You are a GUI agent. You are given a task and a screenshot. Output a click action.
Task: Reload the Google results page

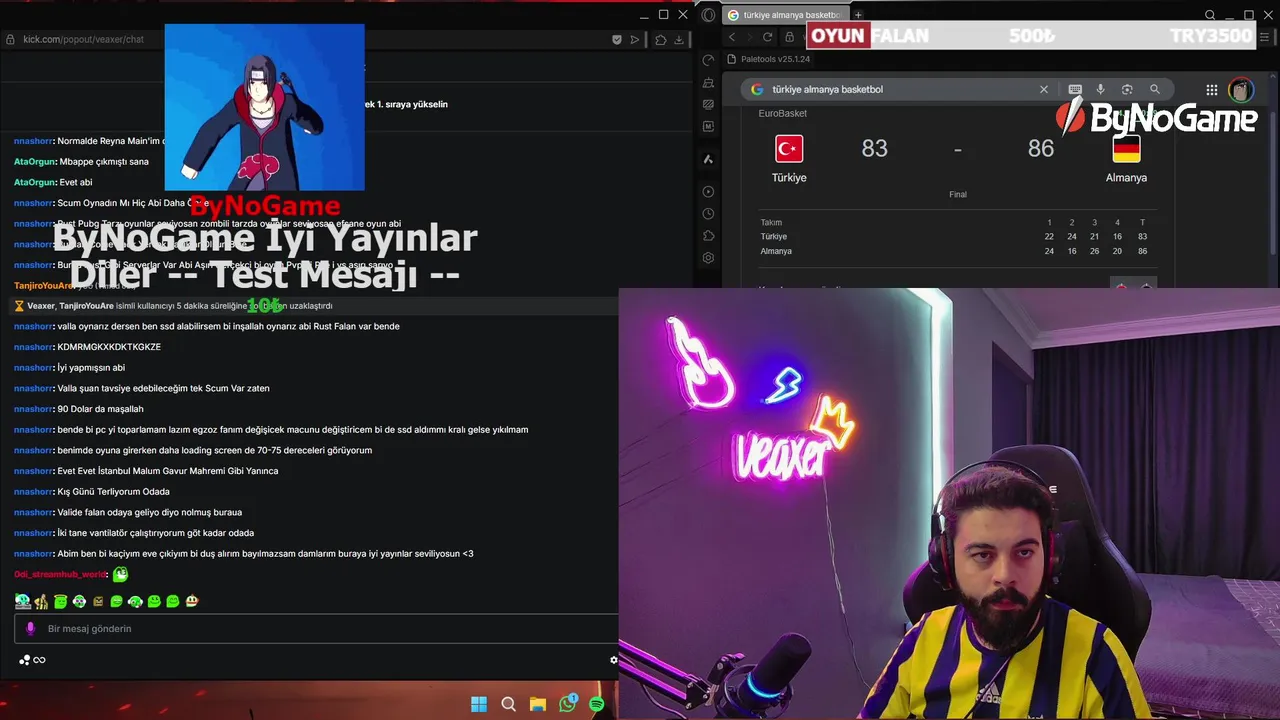[x=767, y=37]
